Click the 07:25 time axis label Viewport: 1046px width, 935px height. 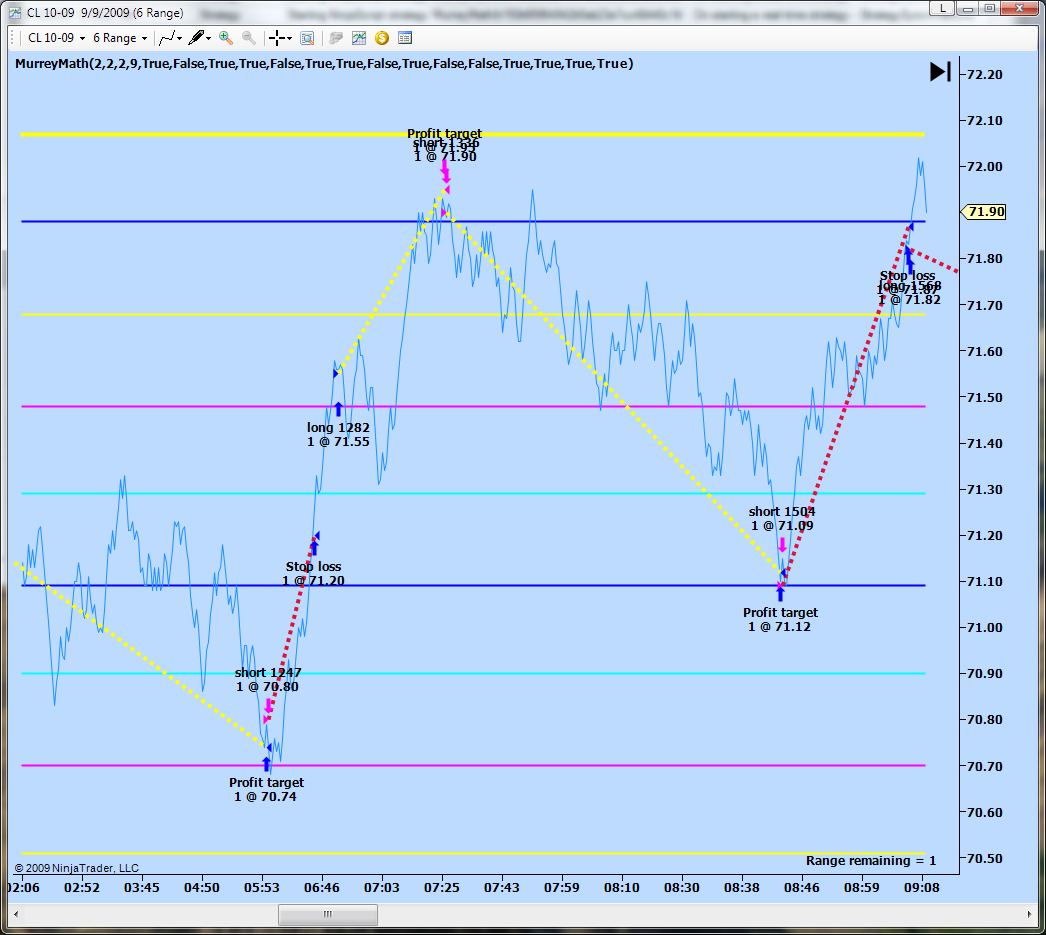[442, 888]
